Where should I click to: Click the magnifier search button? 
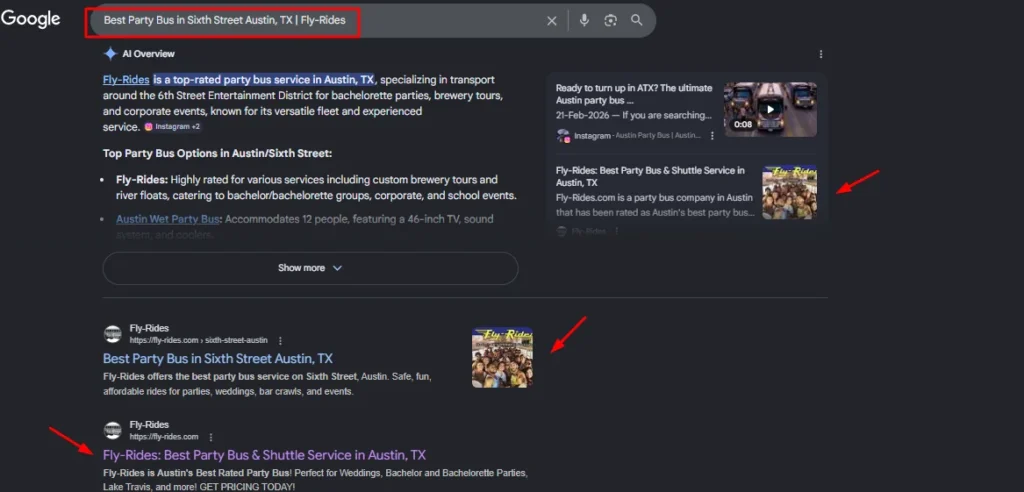click(x=637, y=20)
